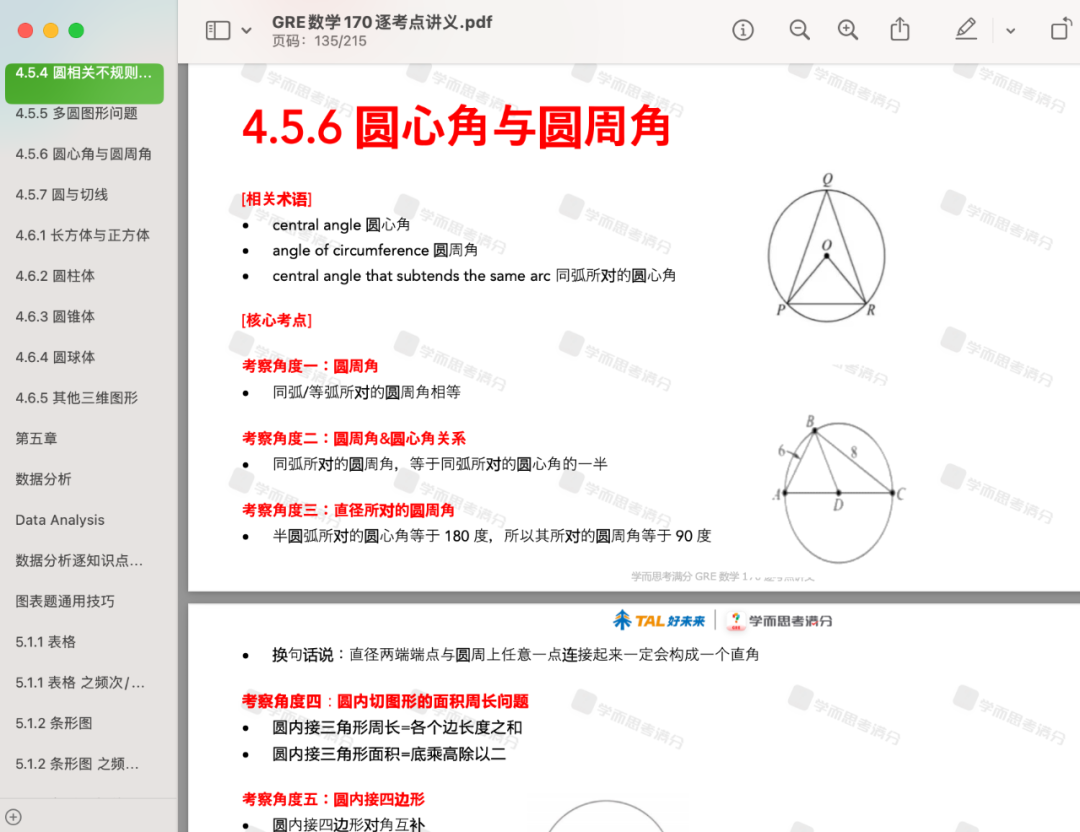This screenshot has height=832, width=1080.
Task: Jump to 4.6.1 长方体与正方体 section
Action: point(83,235)
